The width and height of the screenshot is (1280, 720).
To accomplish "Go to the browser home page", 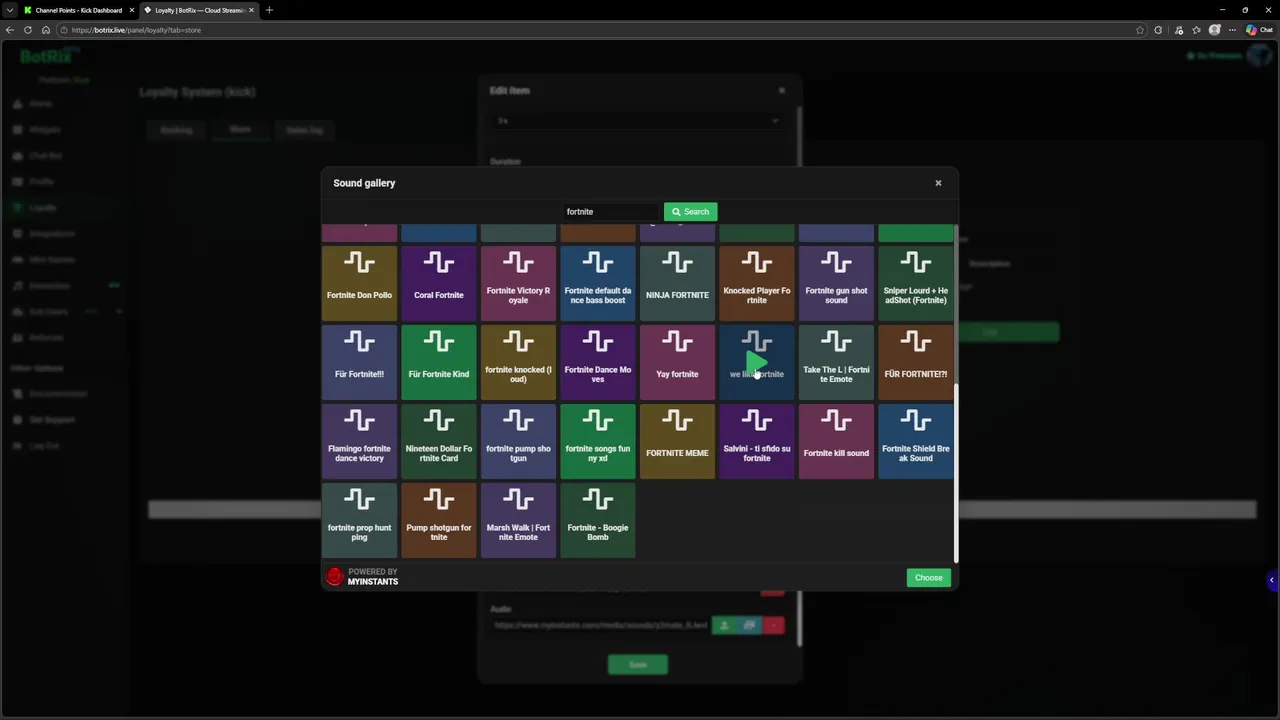I will click(x=45, y=30).
